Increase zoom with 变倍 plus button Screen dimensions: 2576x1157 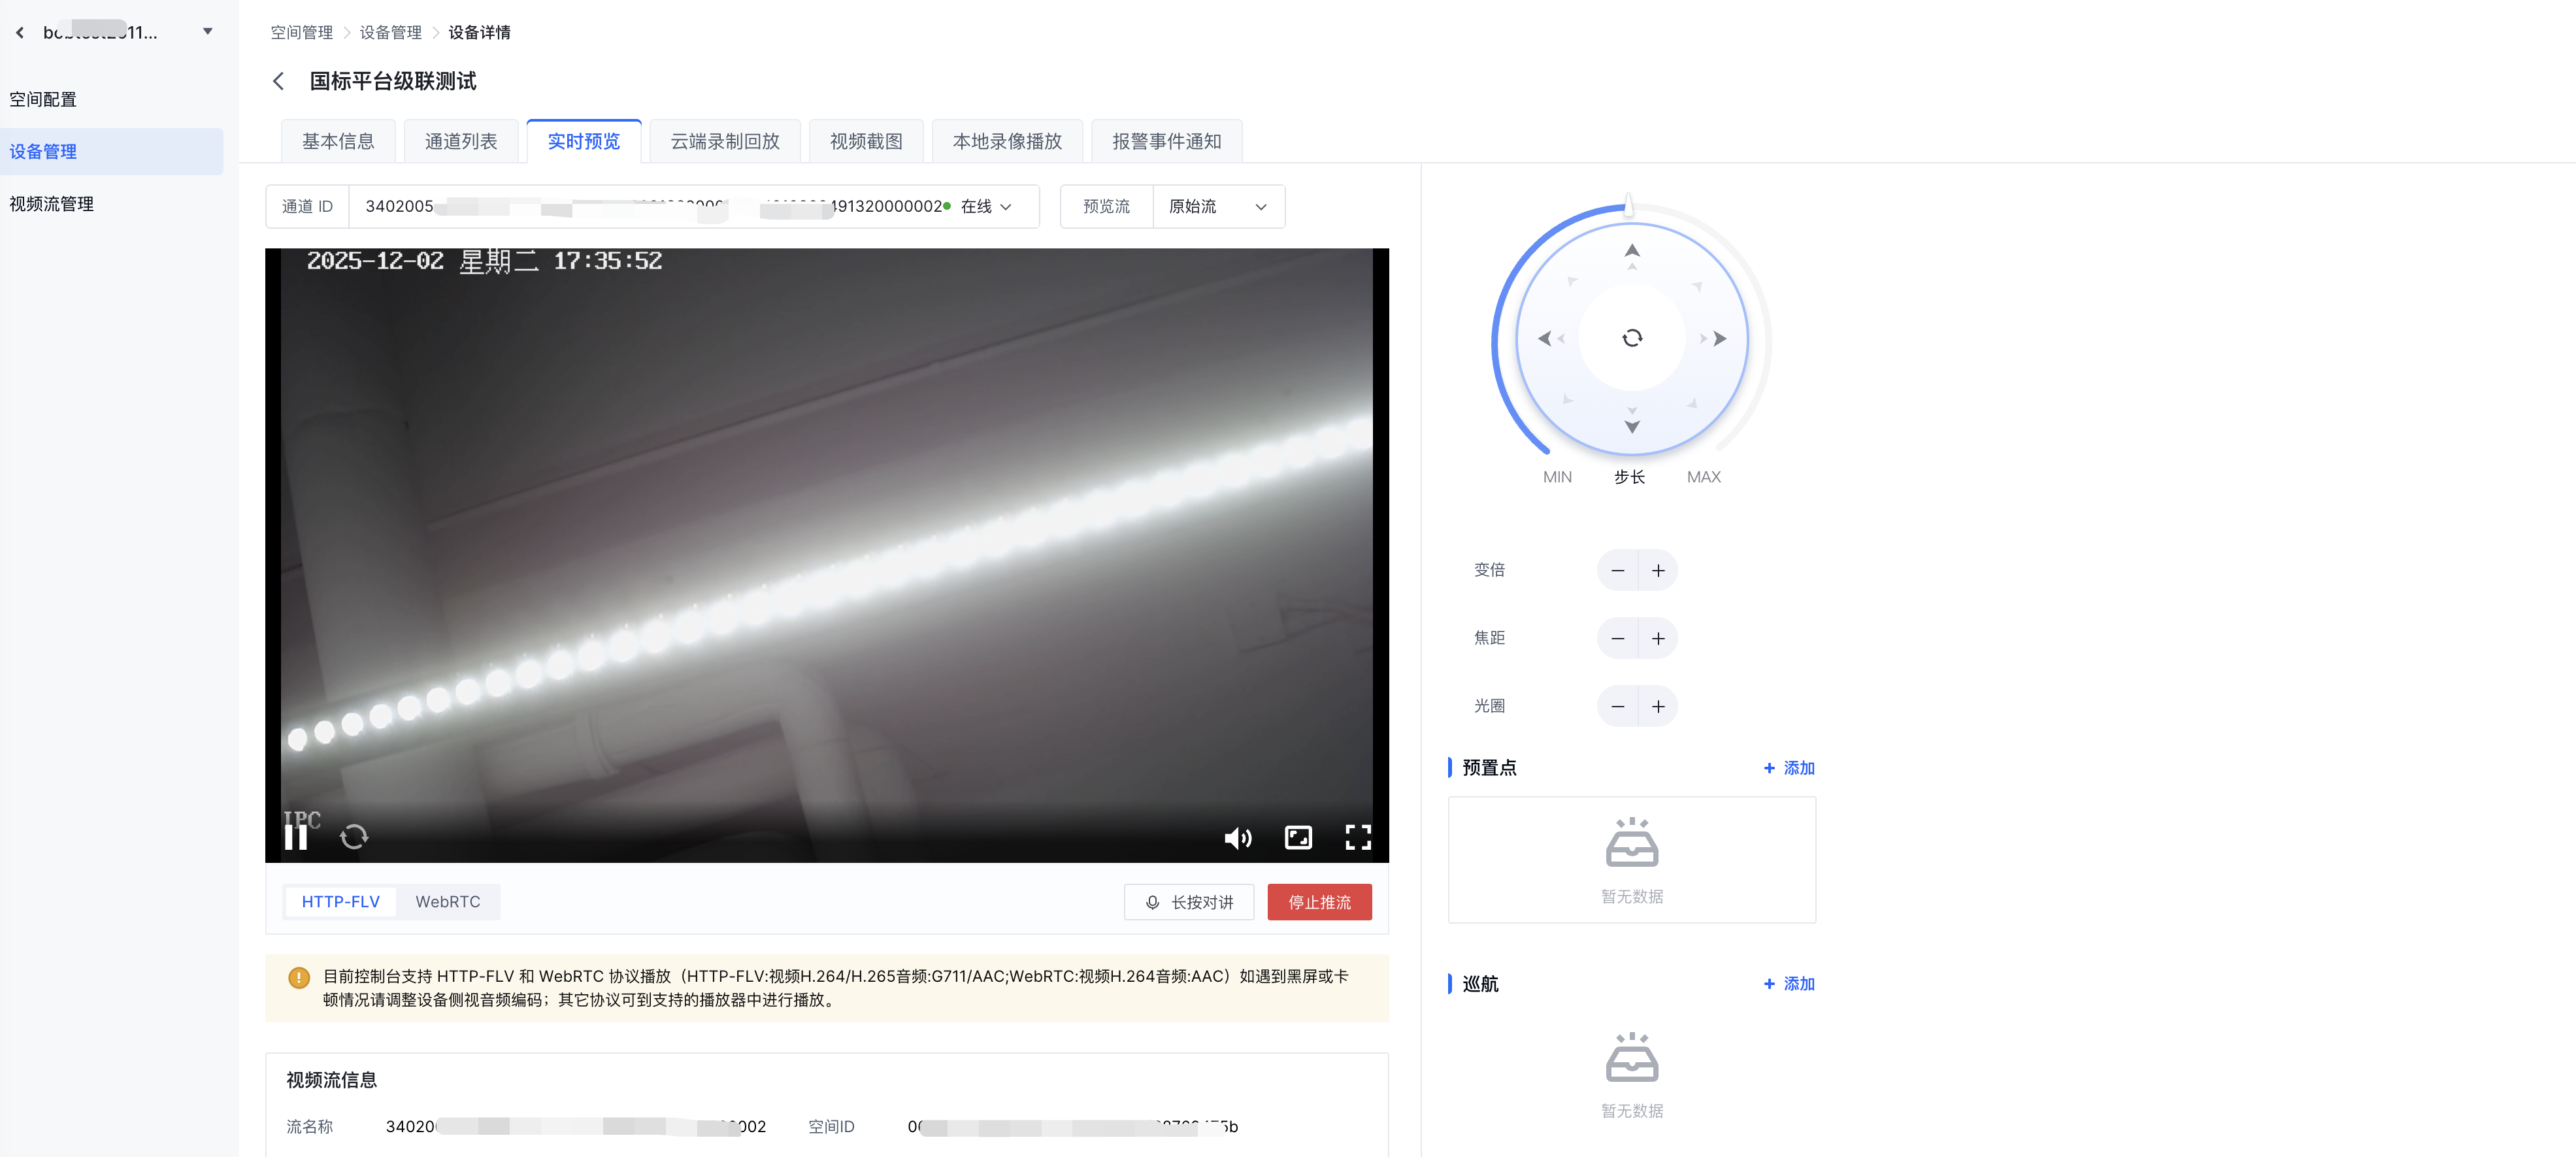tap(1658, 570)
